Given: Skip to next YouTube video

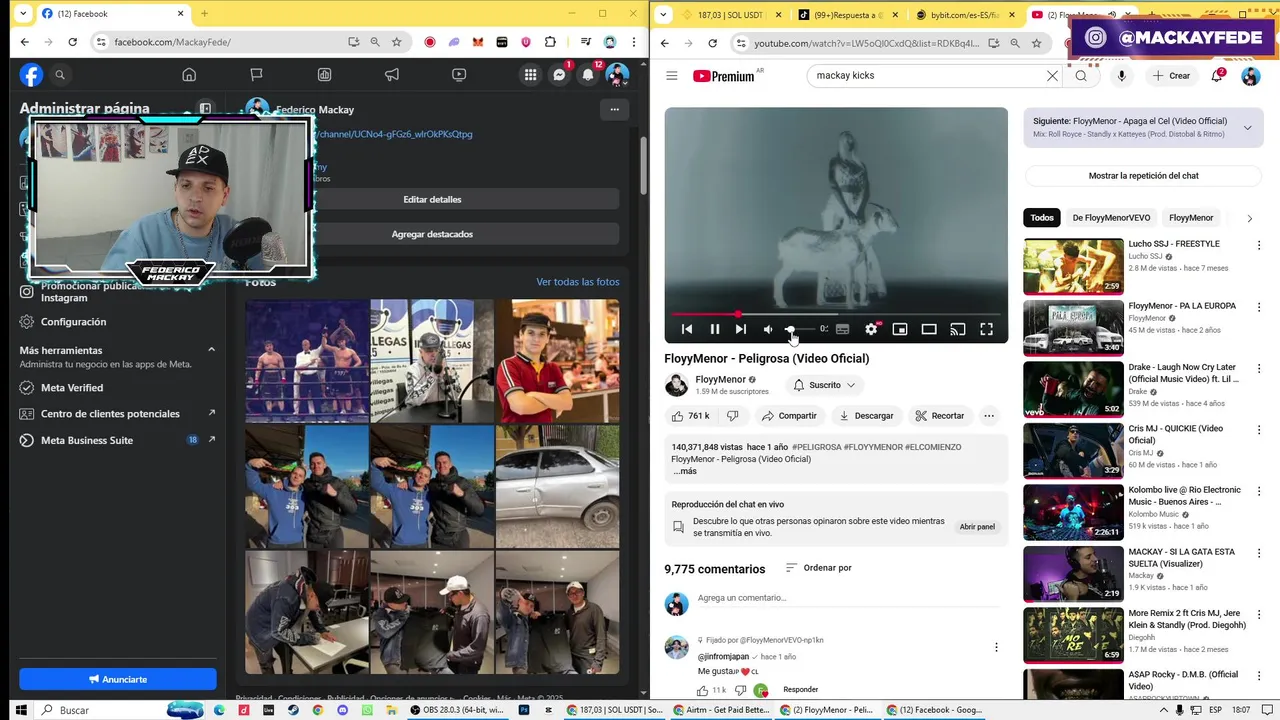Looking at the screenshot, I should point(741,329).
